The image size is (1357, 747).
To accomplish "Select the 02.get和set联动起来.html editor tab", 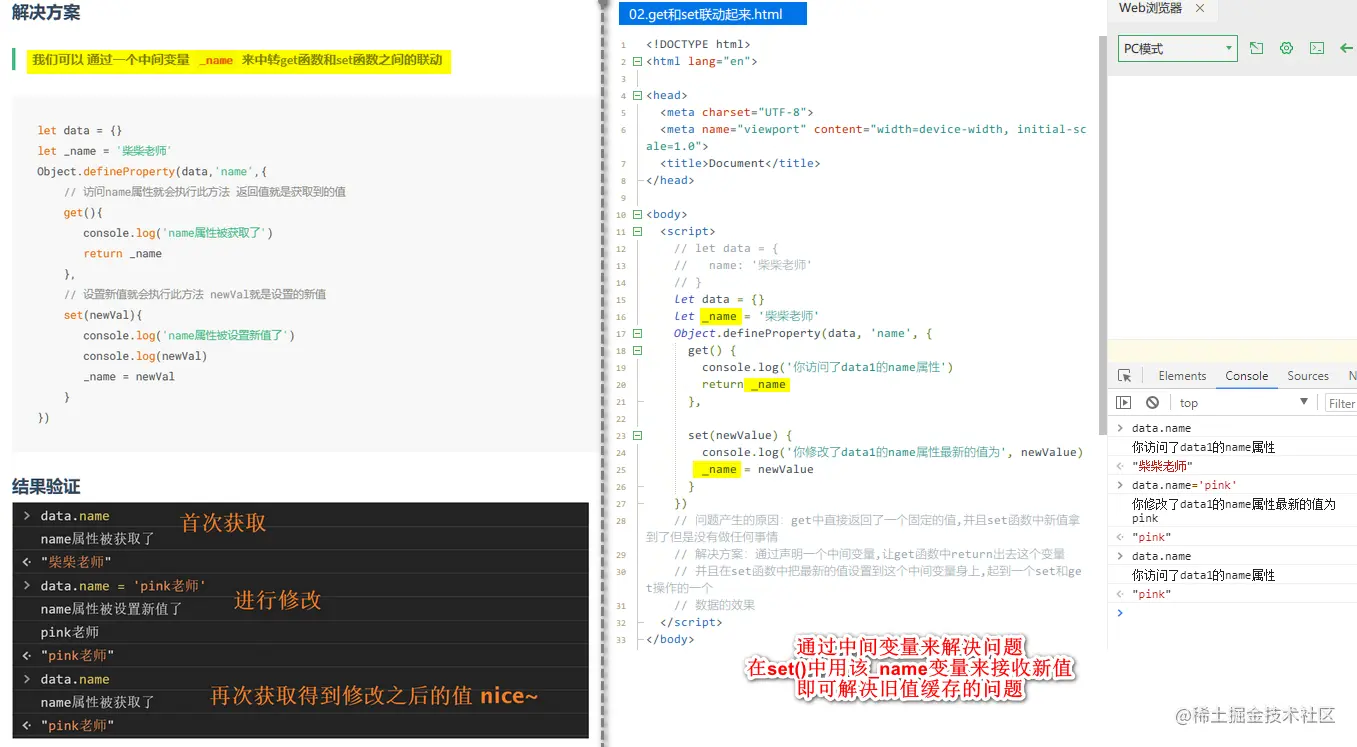I will (712, 14).
